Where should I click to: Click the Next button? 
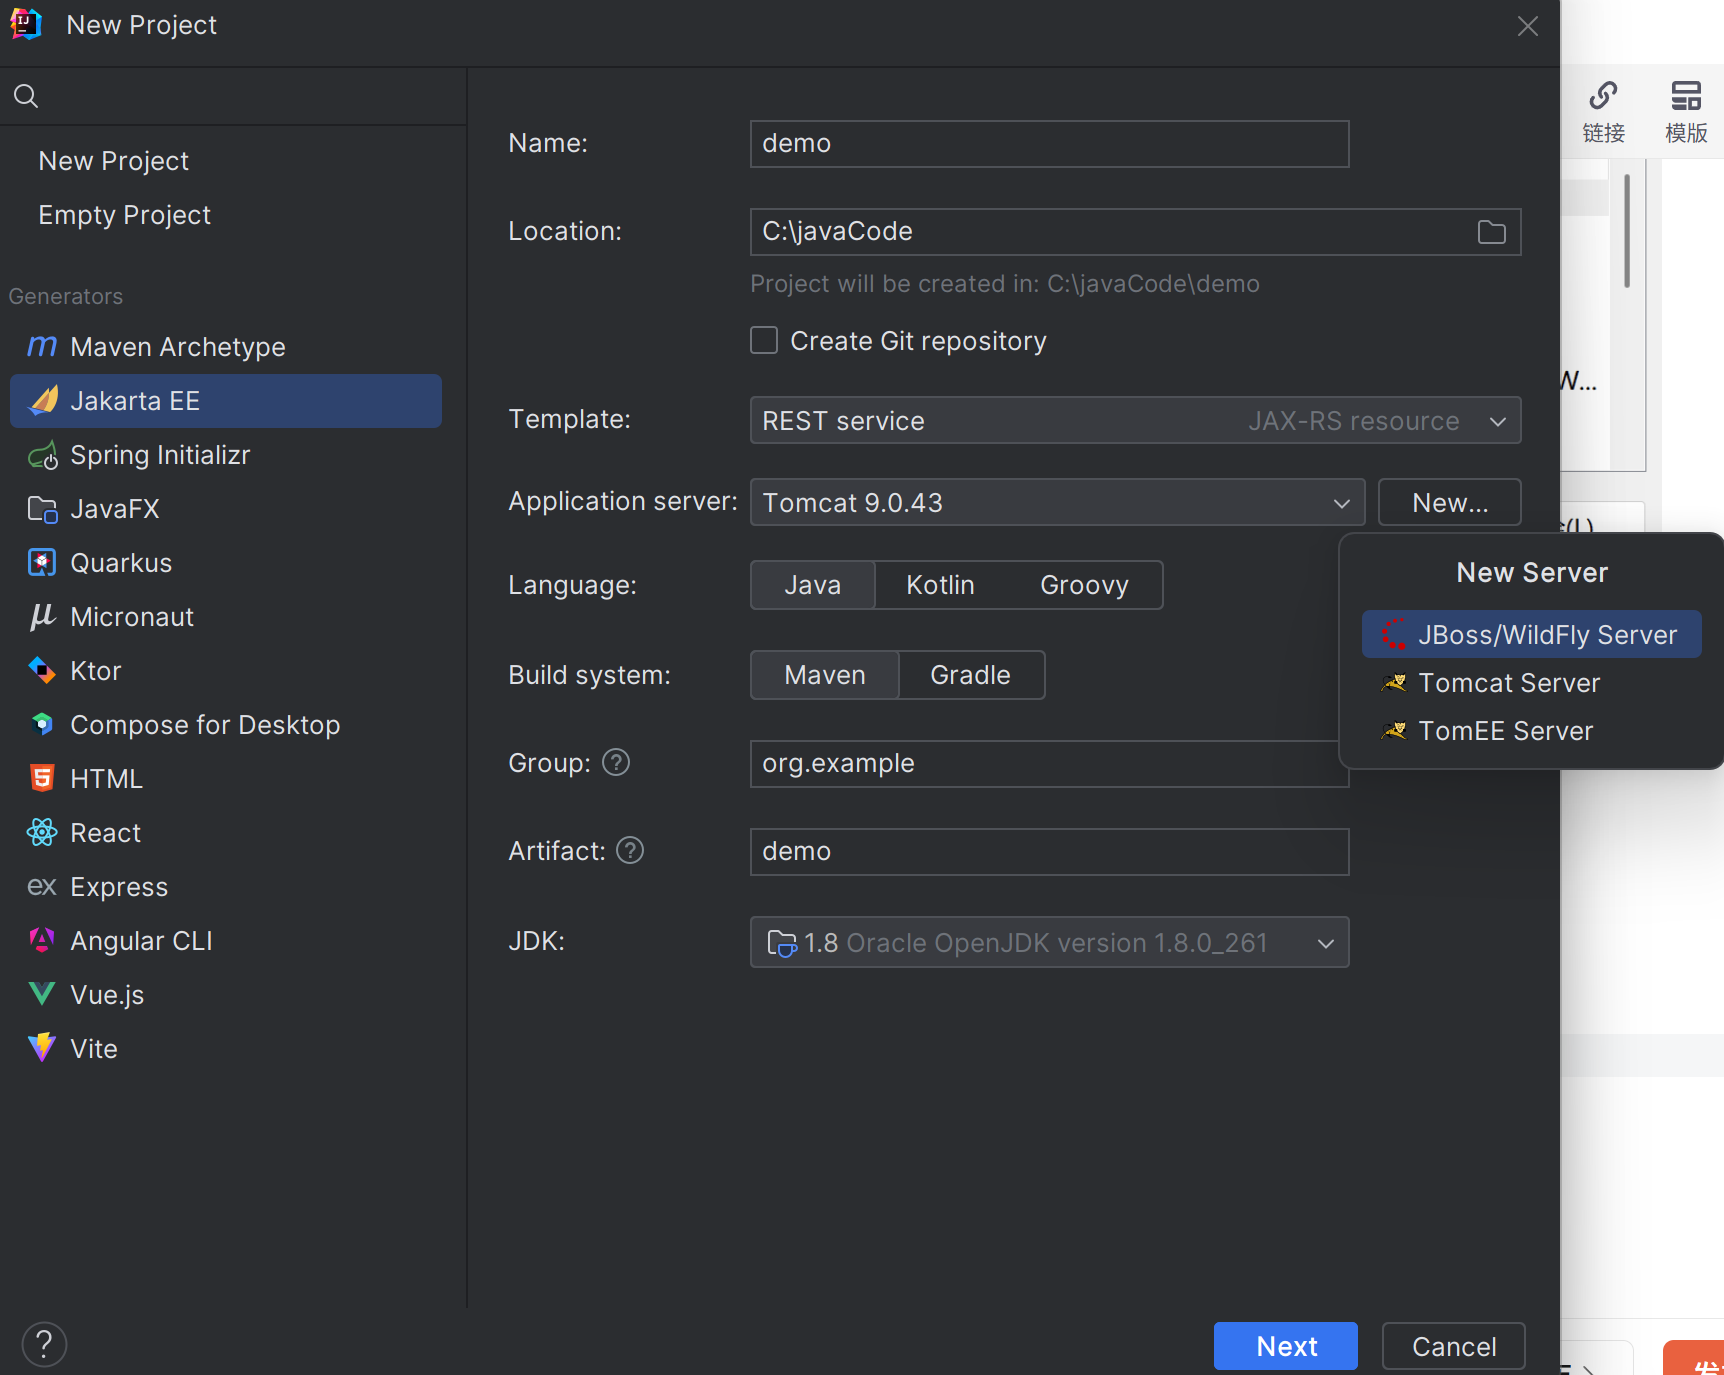tap(1286, 1346)
